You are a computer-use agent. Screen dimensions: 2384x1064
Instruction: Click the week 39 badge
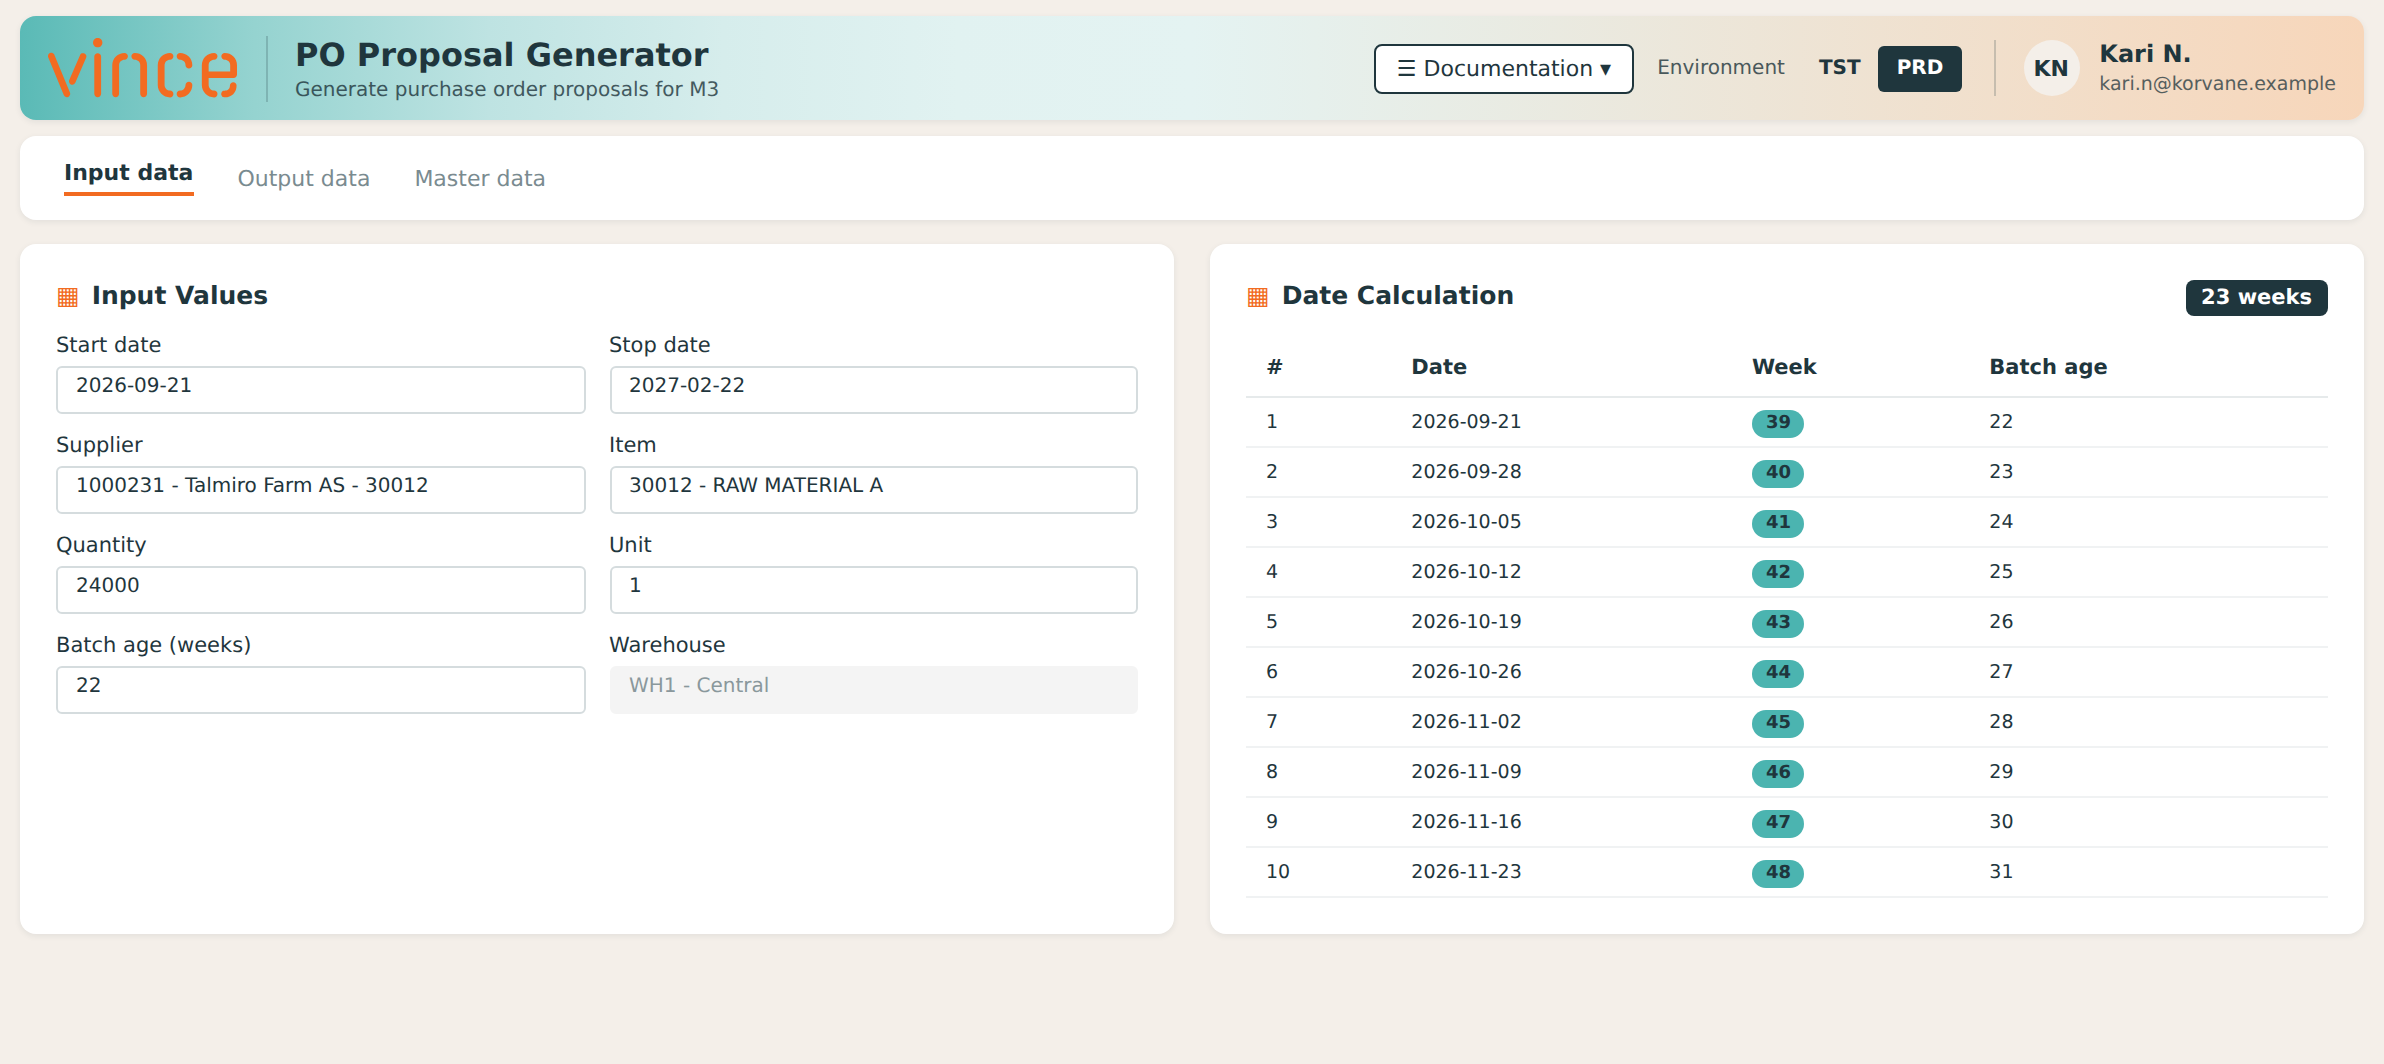(x=1777, y=422)
